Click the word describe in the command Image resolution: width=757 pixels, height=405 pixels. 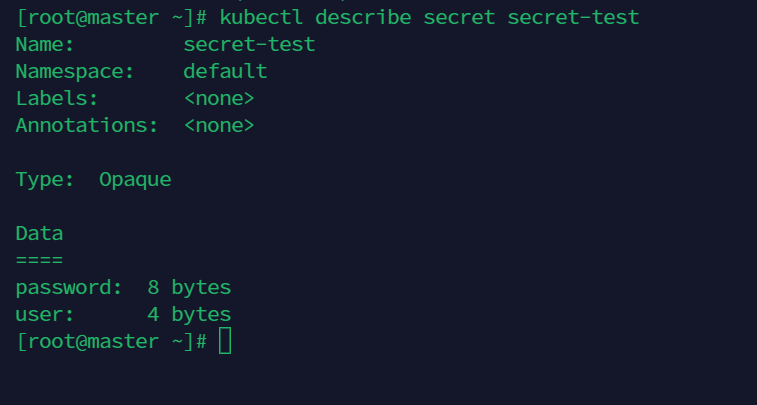[363, 18]
